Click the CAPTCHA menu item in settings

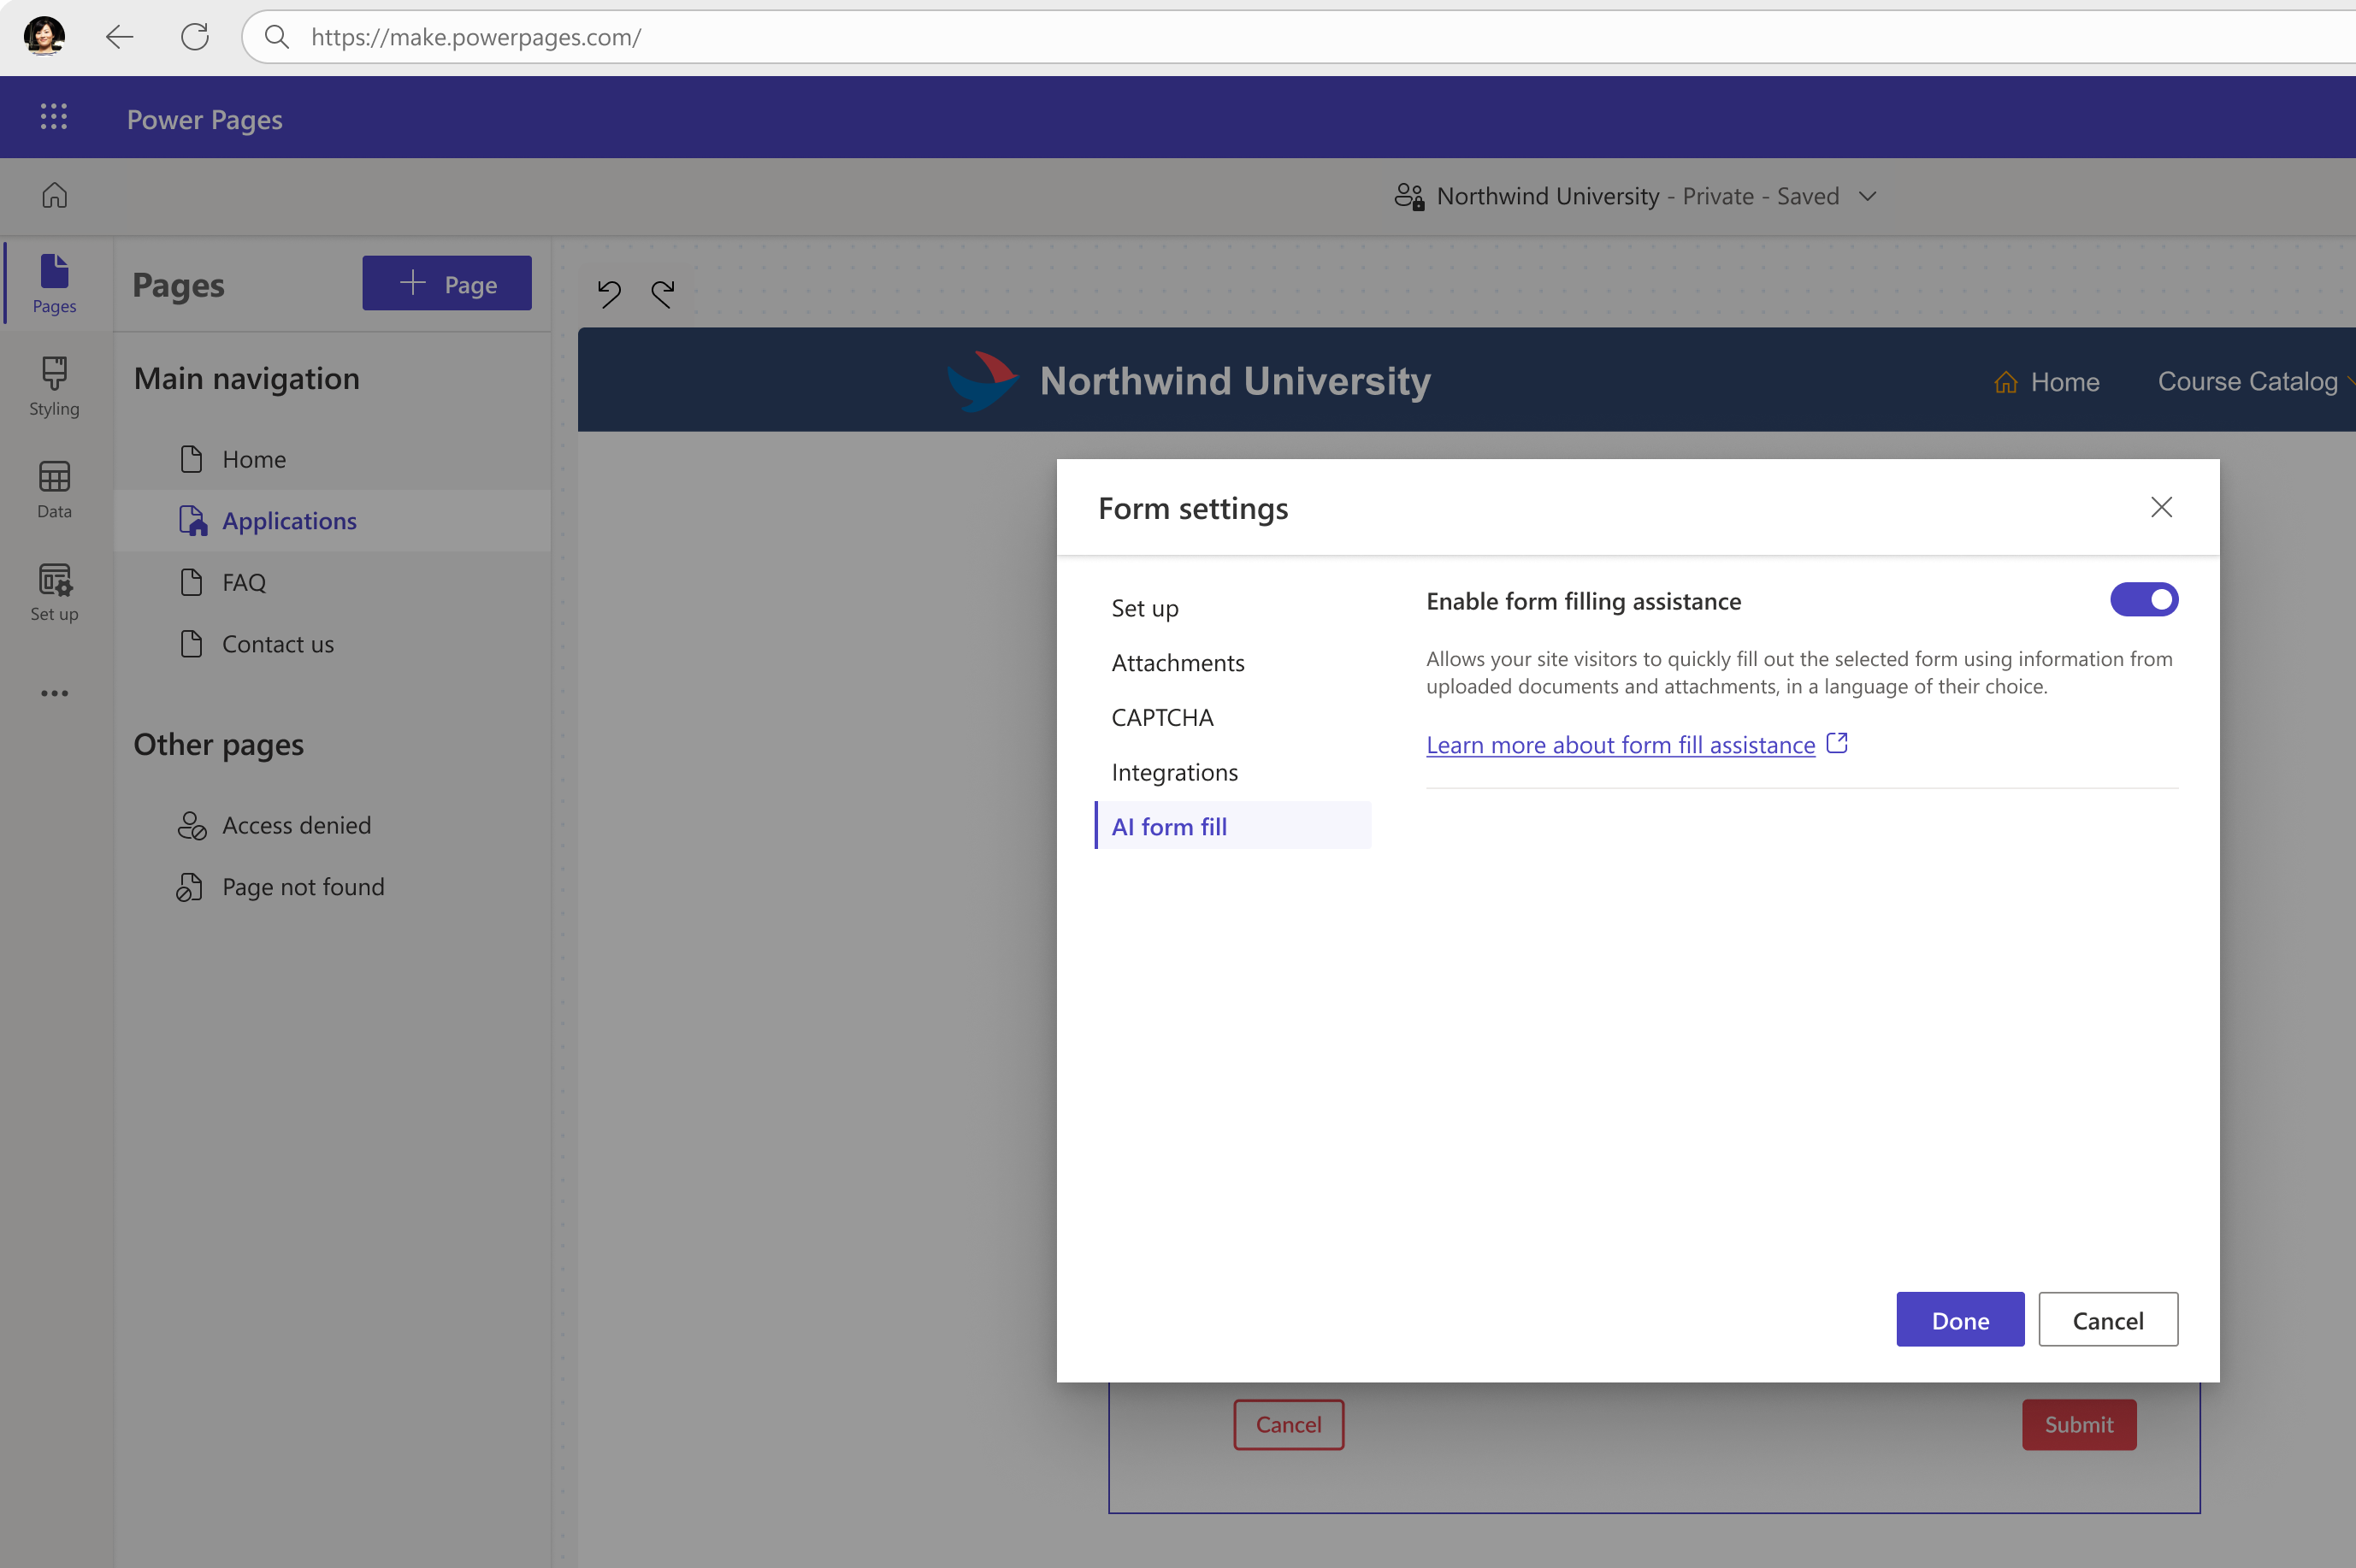[x=1164, y=716]
